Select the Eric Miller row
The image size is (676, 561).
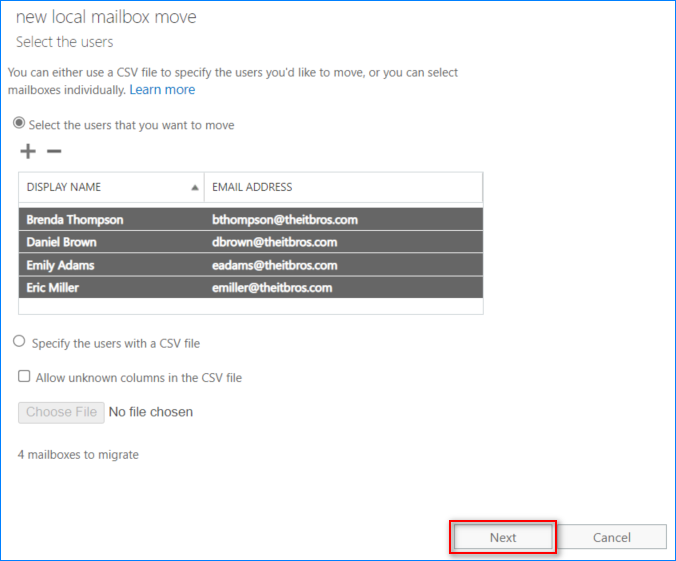pyautogui.click(x=251, y=288)
